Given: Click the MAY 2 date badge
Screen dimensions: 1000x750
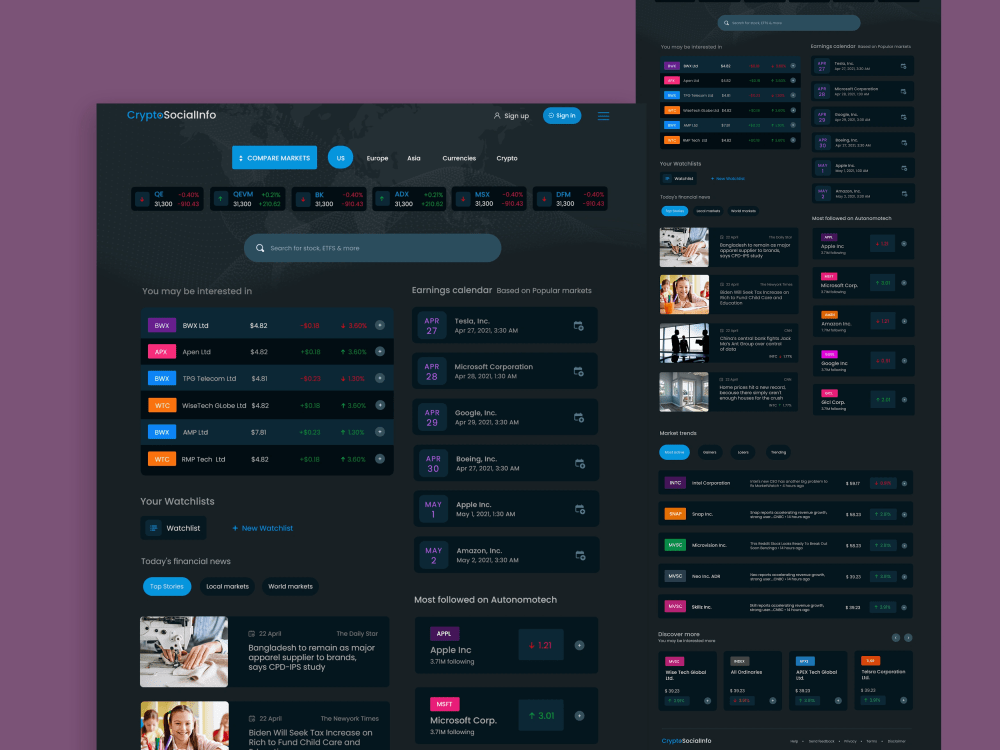Looking at the screenshot, I should click(434, 555).
